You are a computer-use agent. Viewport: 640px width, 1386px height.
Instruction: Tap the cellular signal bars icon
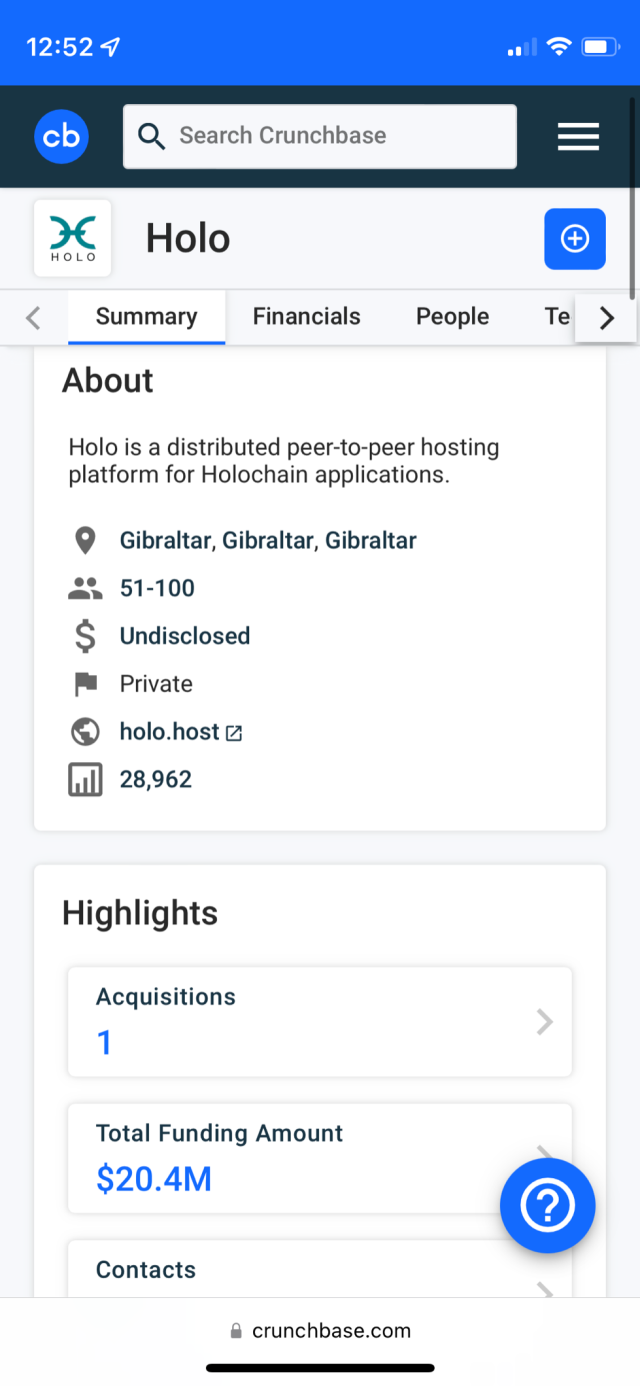[522, 47]
